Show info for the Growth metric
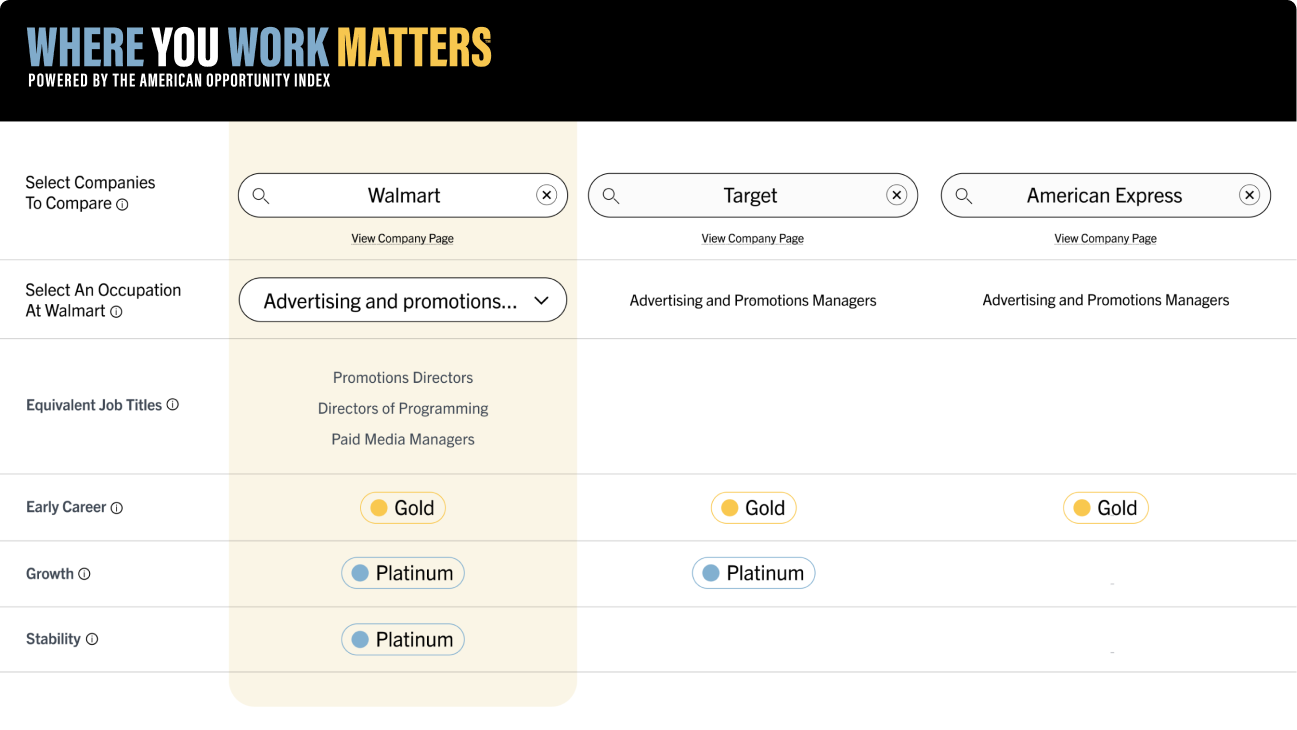The width and height of the screenshot is (1297, 730). click(x=84, y=574)
